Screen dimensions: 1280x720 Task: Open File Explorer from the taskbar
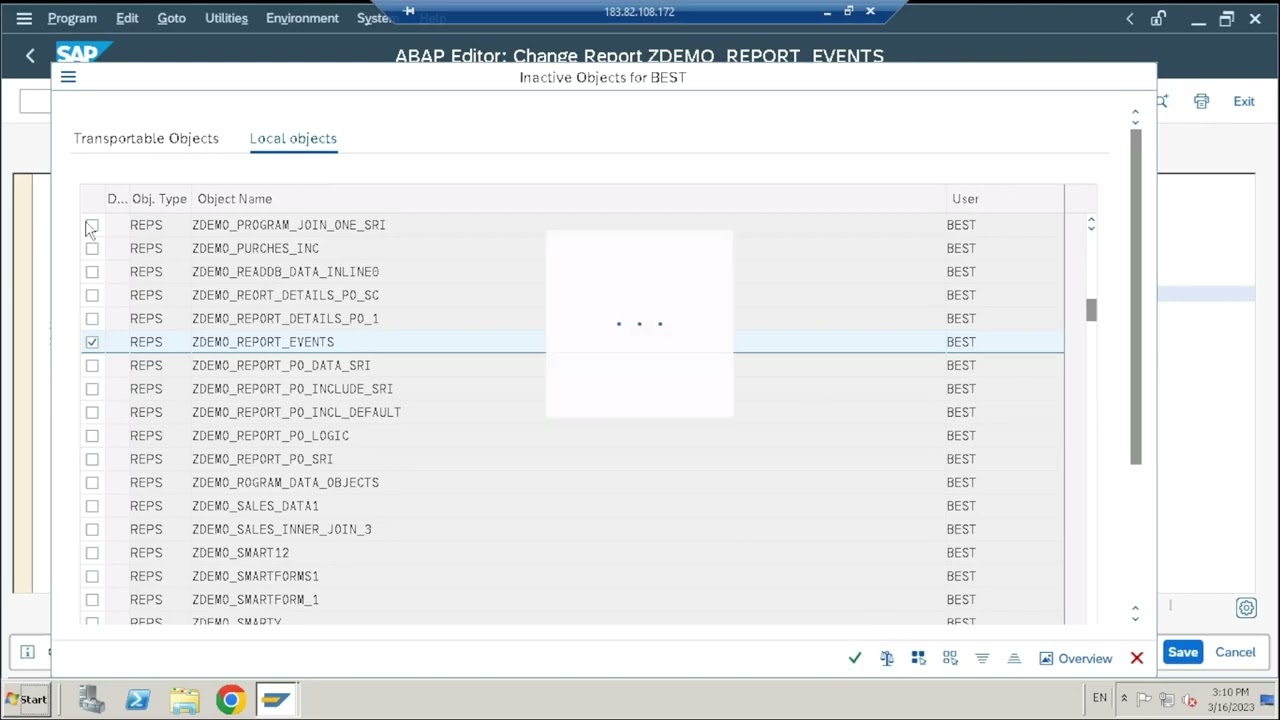[184, 700]
